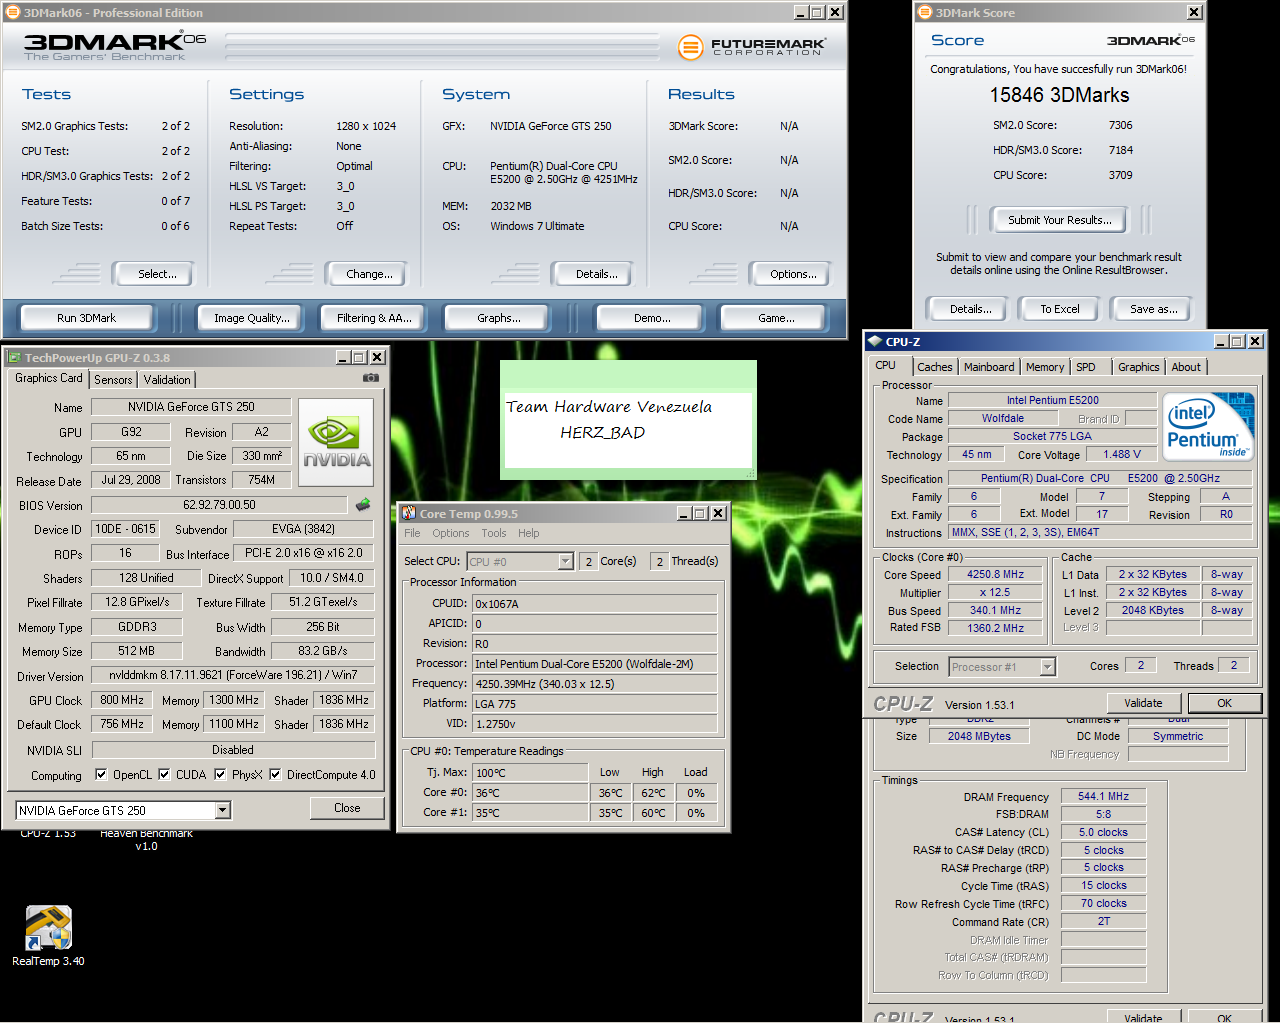This screenshot has height=1024, width=1280.
Task: Click the Futuremark logo in 3DMark06
Action: (x=752, y=47)
